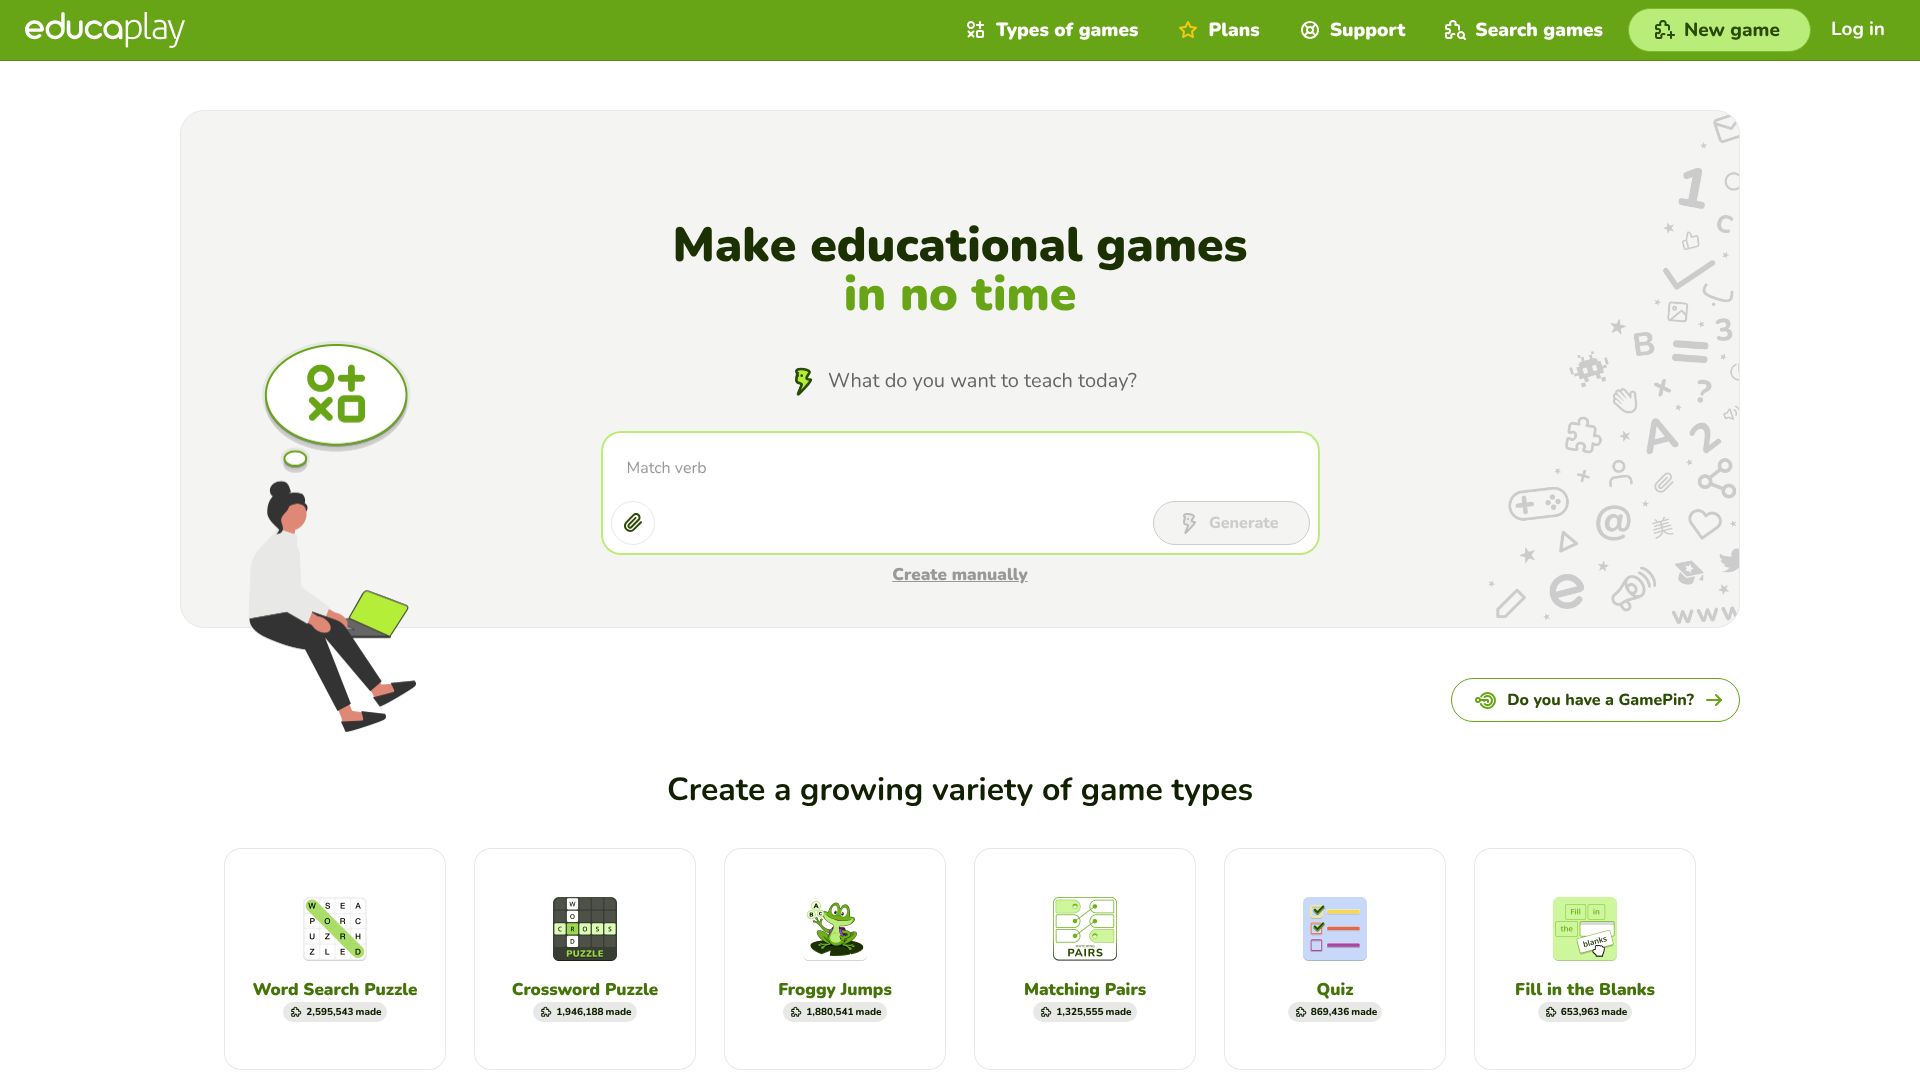
Task: Click the 1,880,541 made badge
Action: 835,1012
